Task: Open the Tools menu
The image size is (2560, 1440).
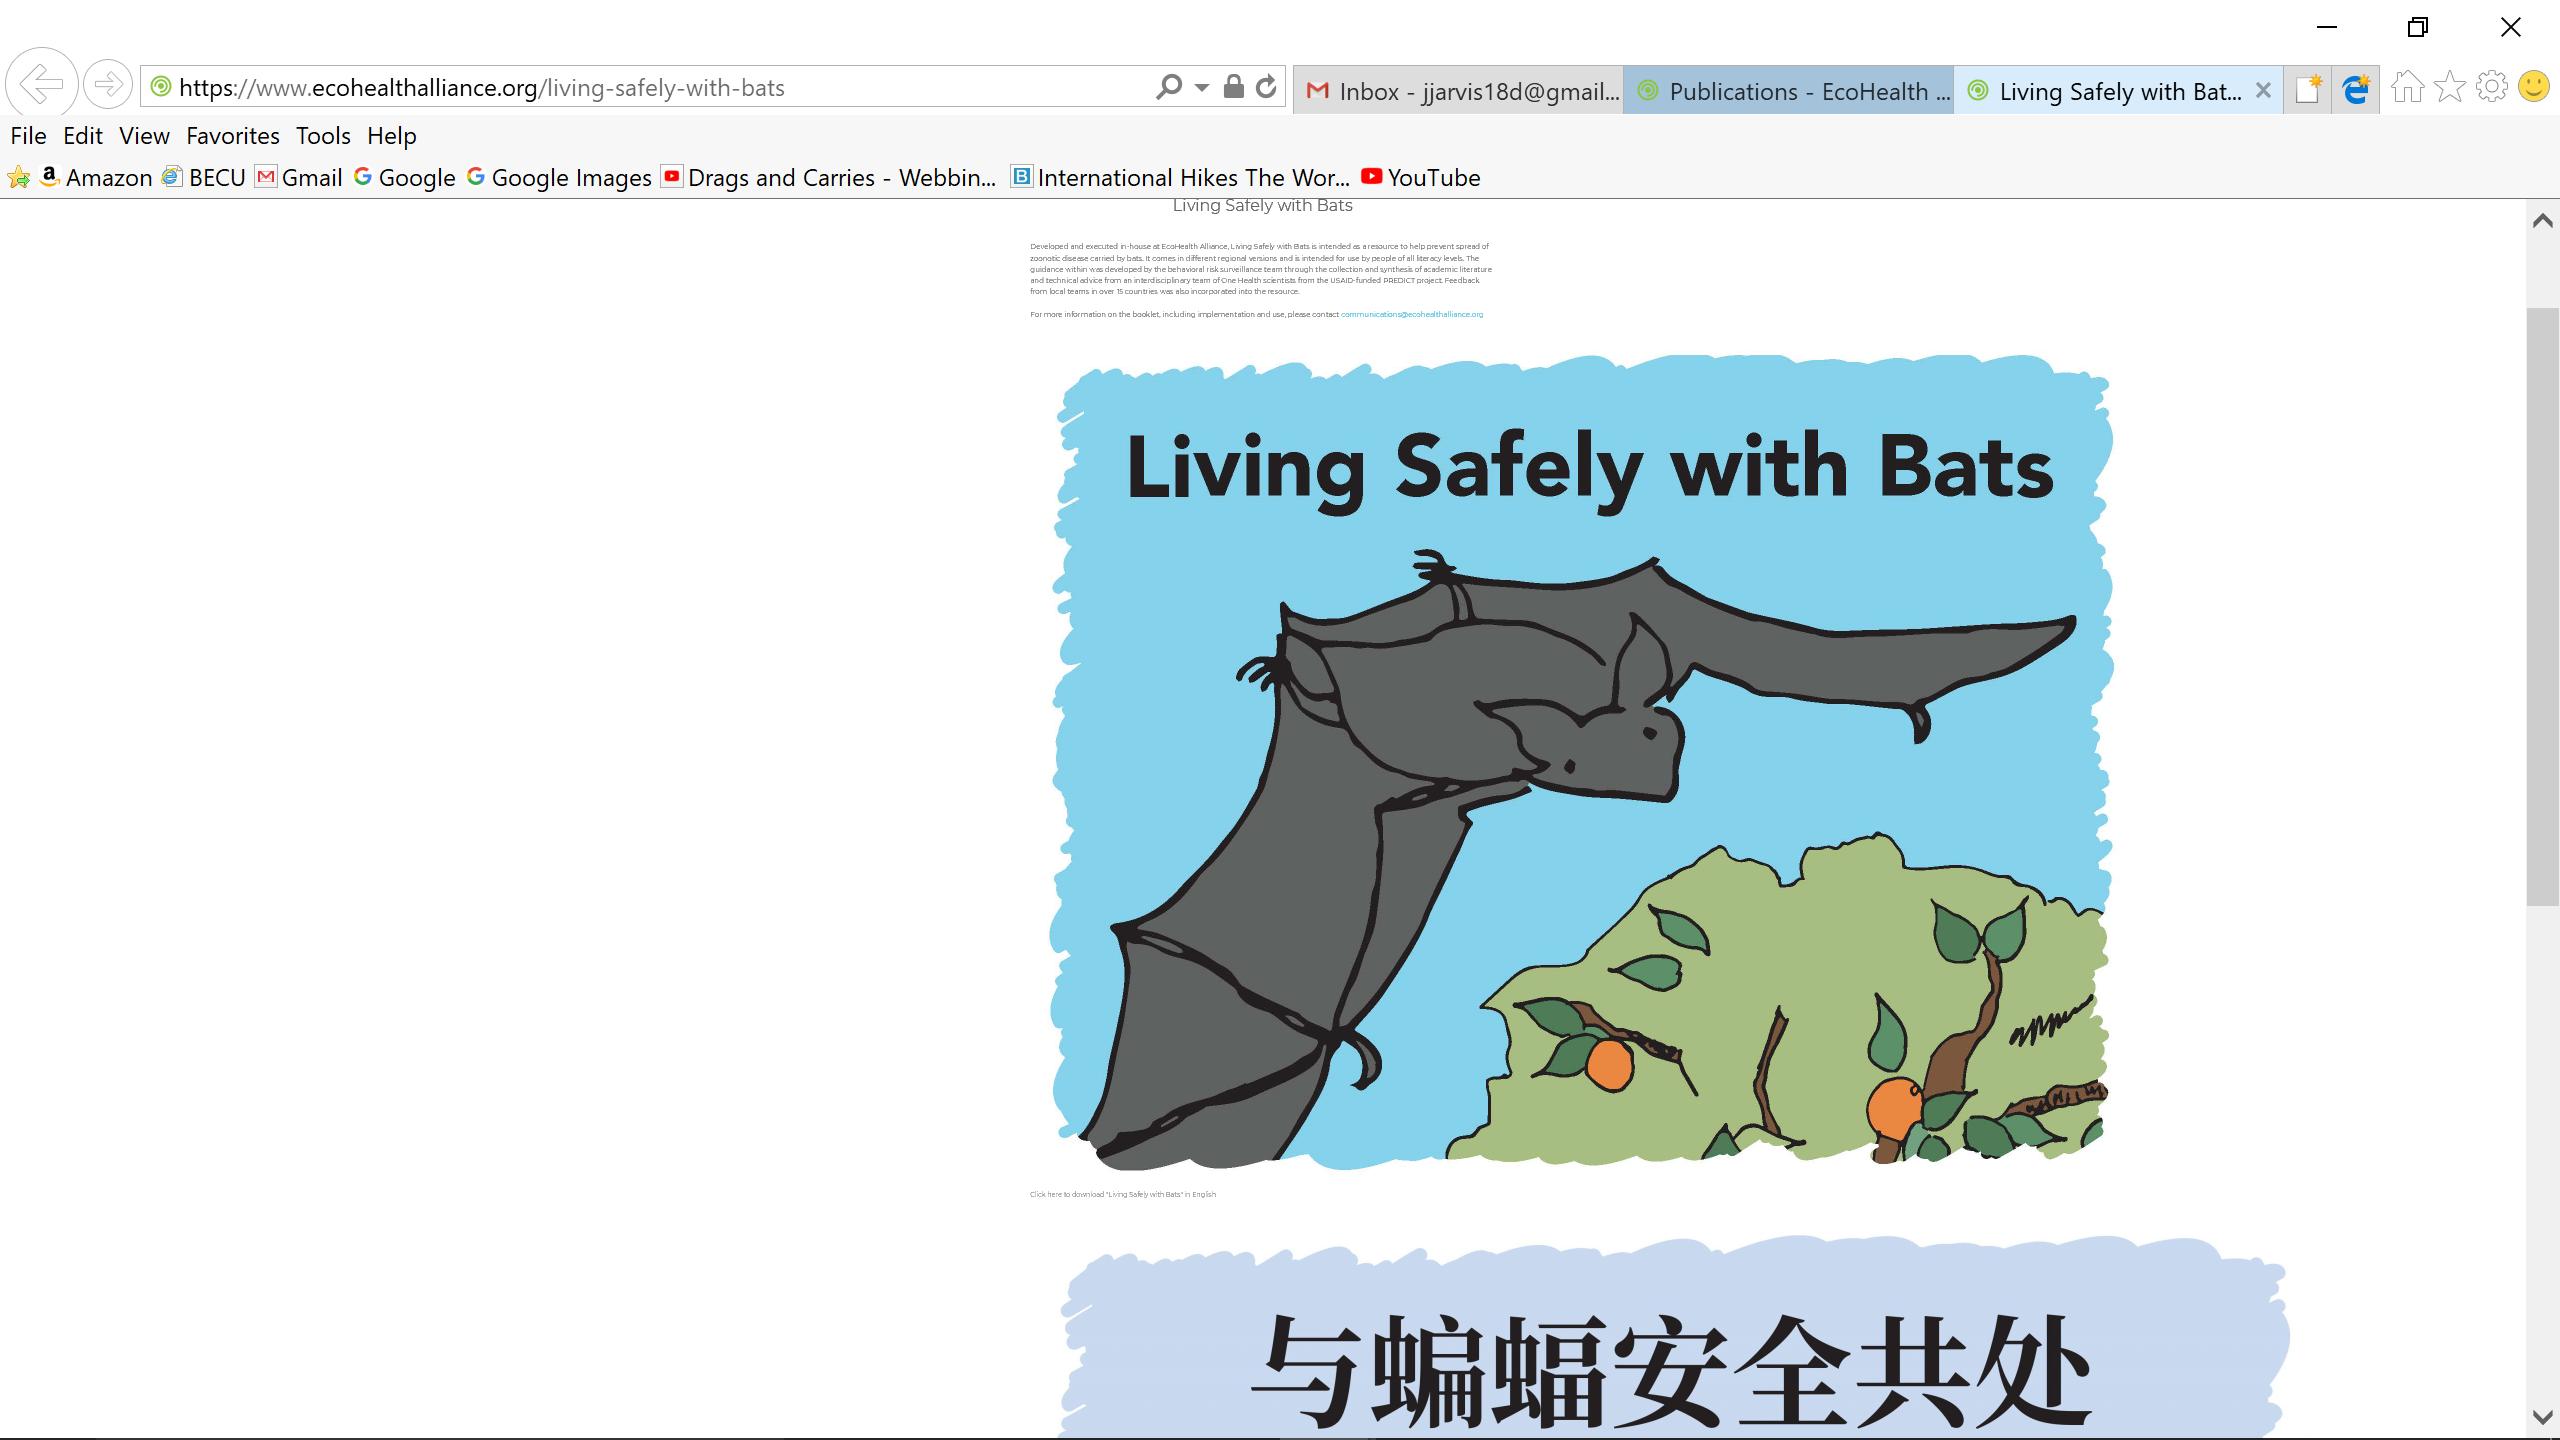Action: 322,136
